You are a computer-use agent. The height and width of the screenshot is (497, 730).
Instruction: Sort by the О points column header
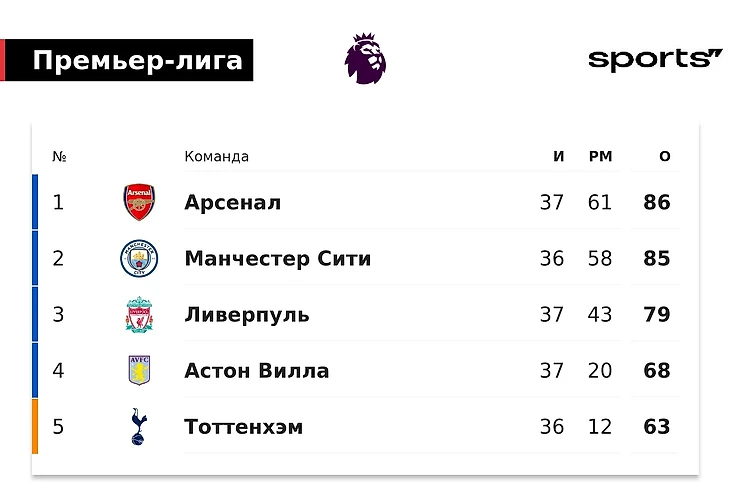(x=665, y=156)
